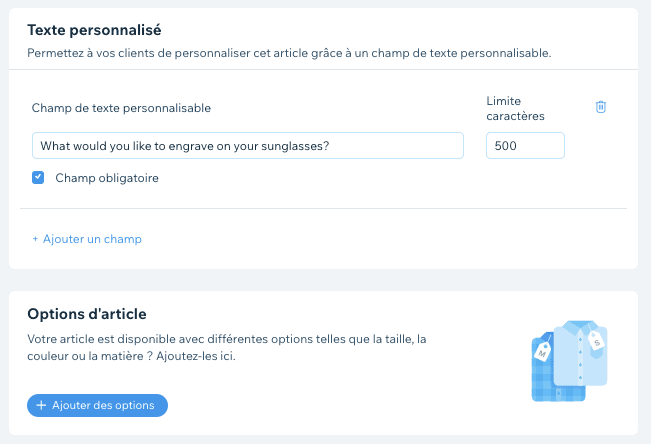
Task: Click the Champ de texte personnalisable label
Action: coord(122,108)
